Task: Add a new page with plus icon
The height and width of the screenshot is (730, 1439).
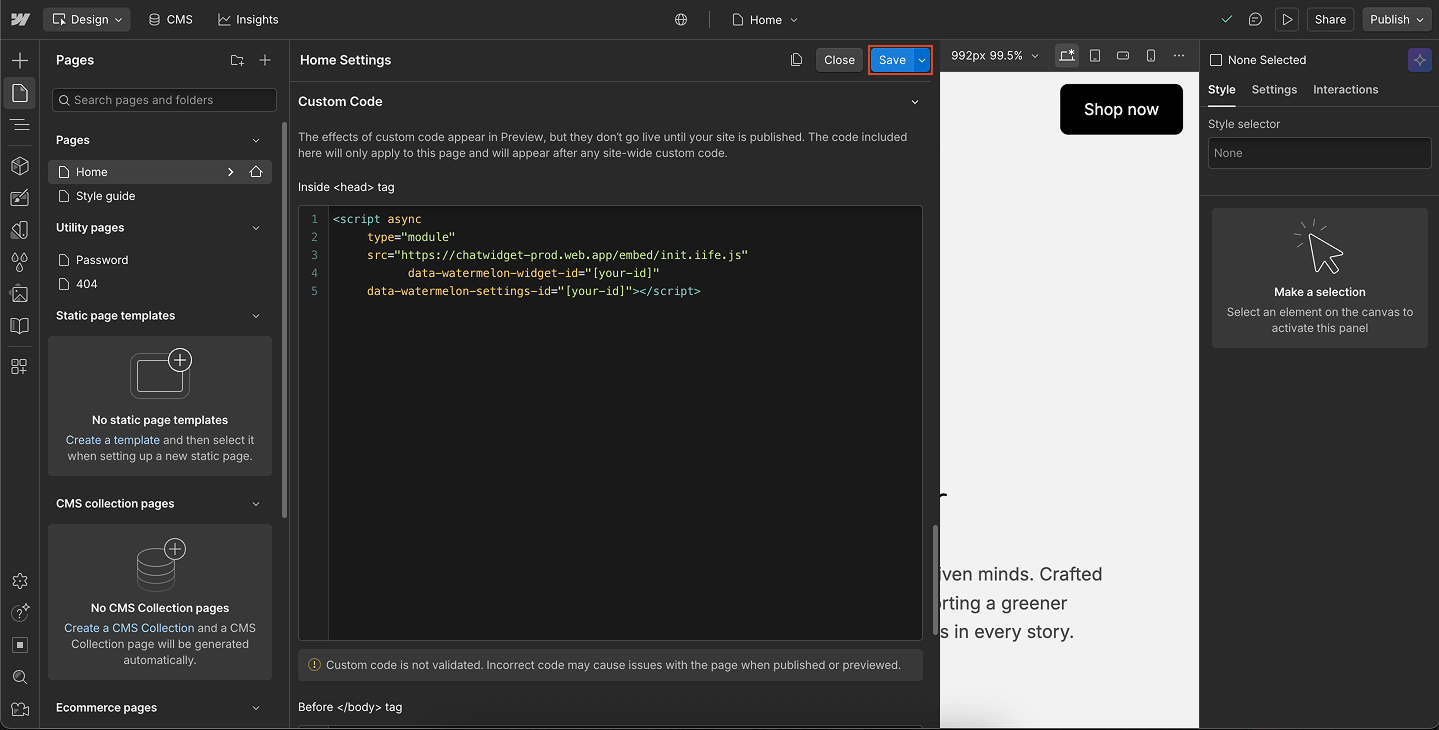Action: 265,60
